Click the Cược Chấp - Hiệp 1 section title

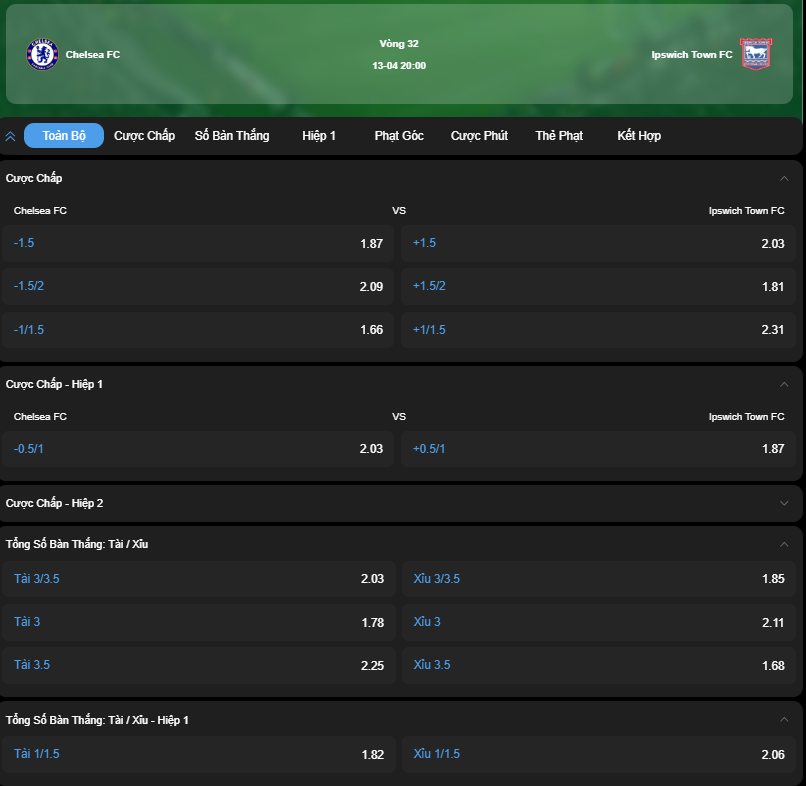coord(54,385)
